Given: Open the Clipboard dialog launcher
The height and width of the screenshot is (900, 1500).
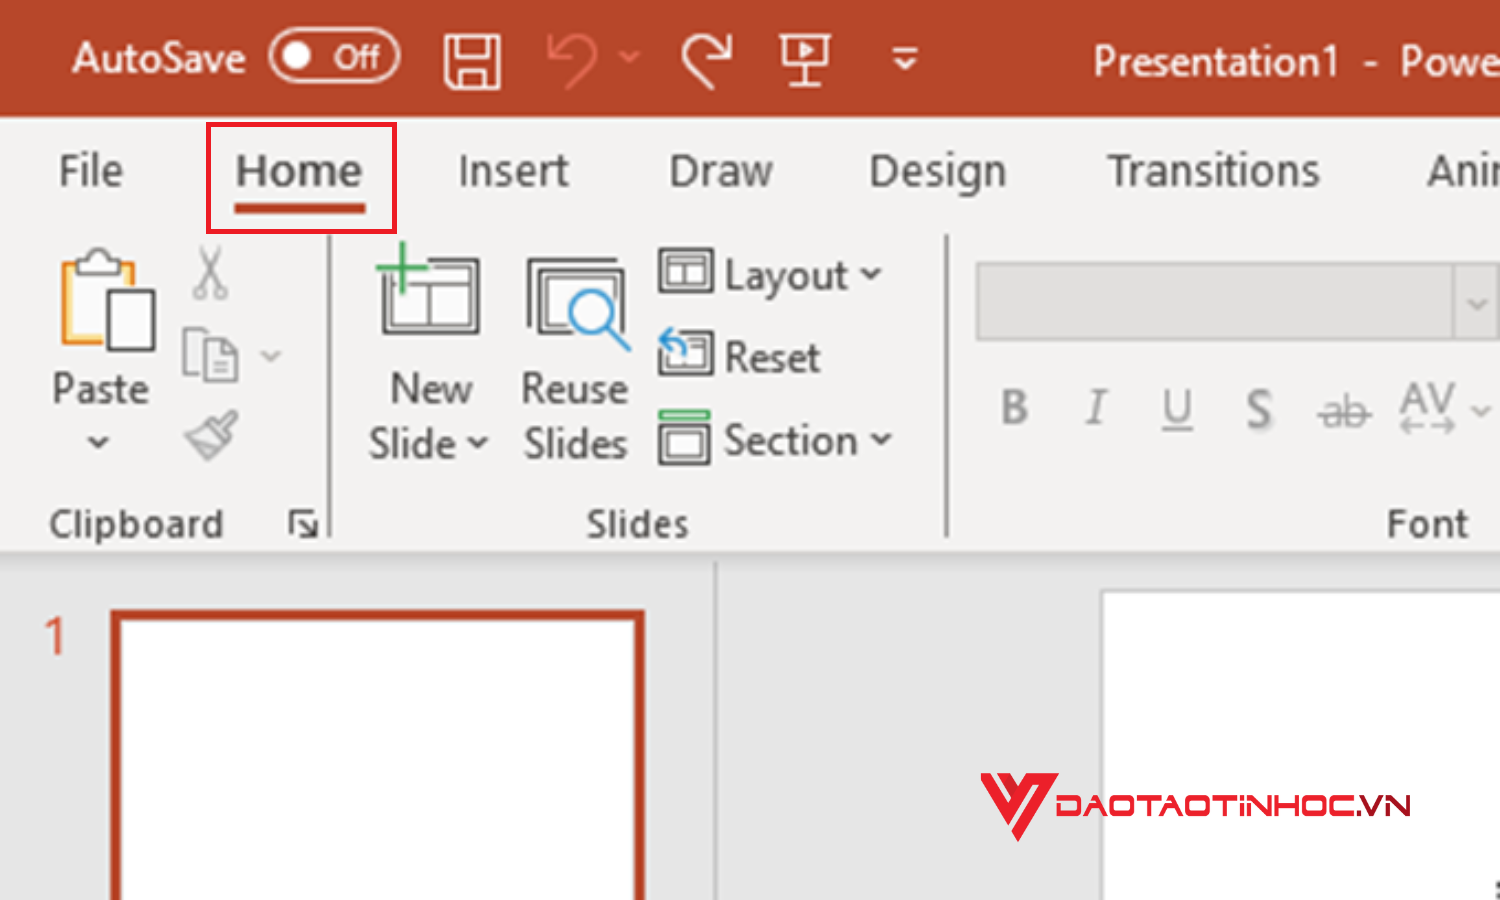Looking at the screenshot, I should click(300, 522).
